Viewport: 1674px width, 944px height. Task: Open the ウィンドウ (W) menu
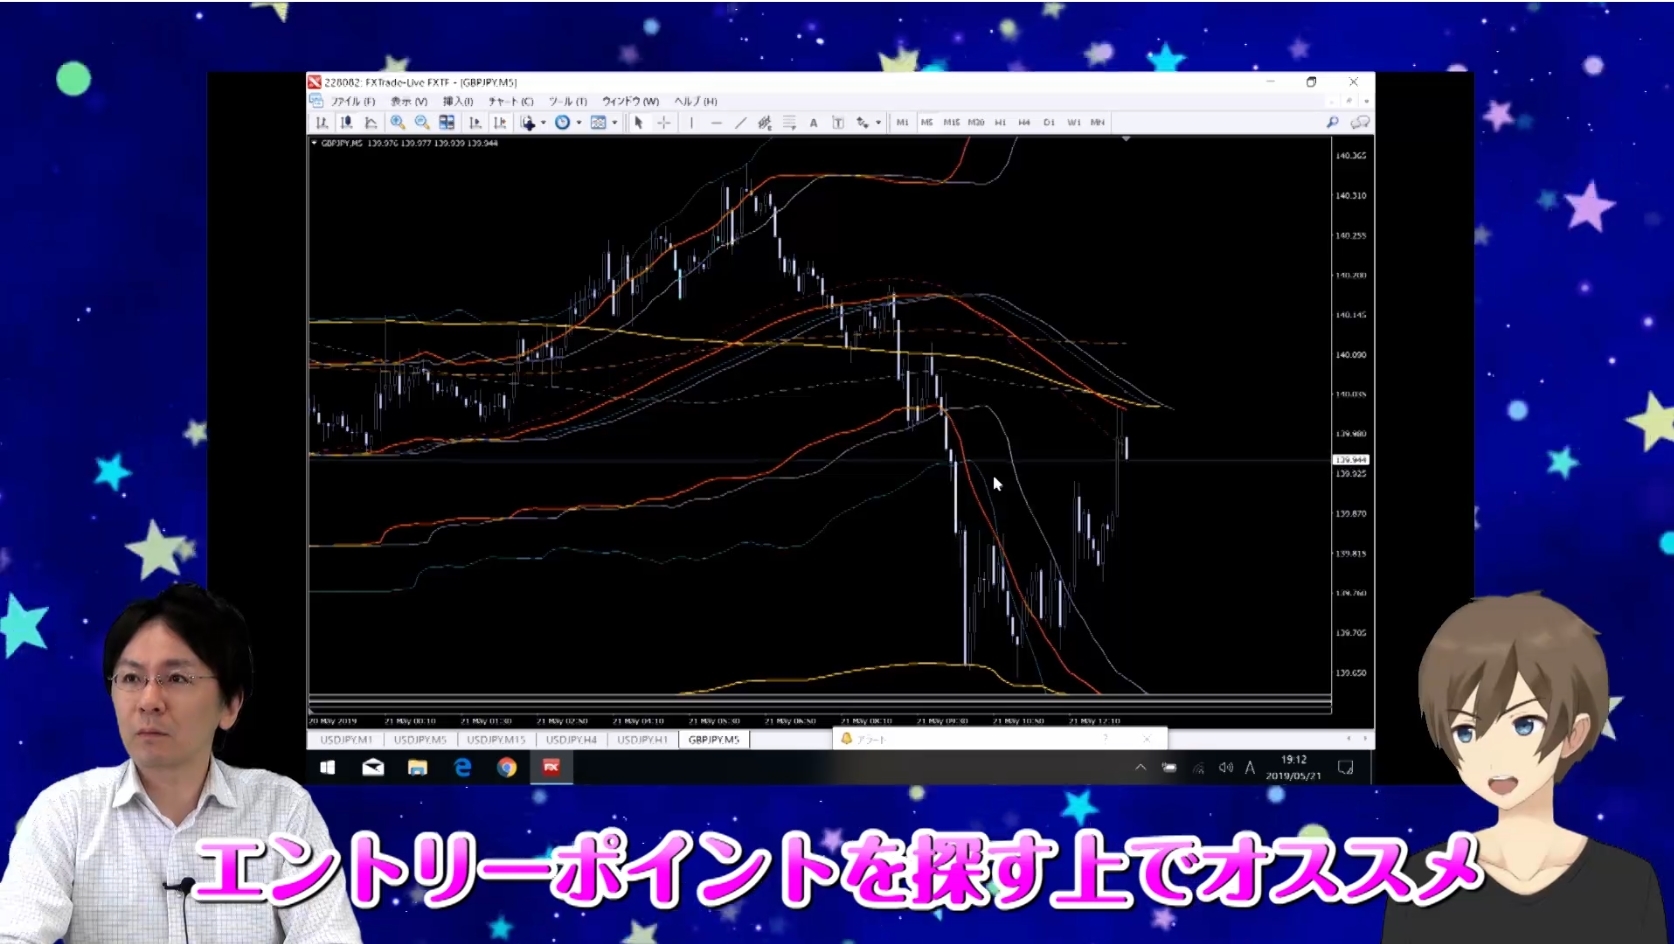630,101
